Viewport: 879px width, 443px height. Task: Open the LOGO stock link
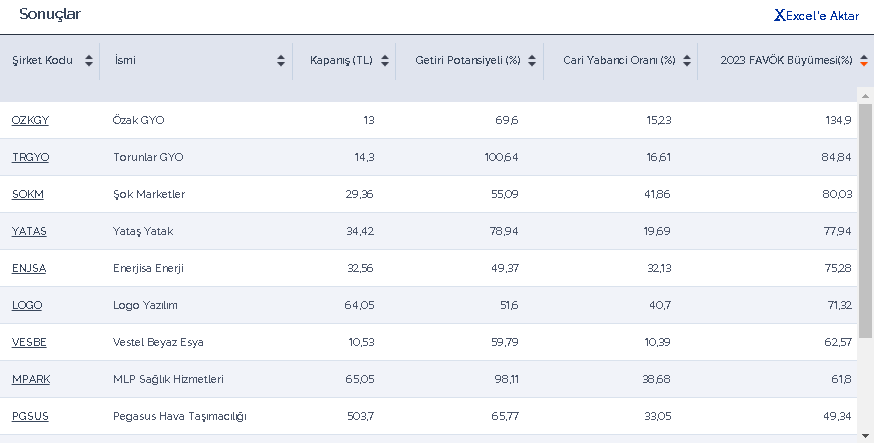27,305
